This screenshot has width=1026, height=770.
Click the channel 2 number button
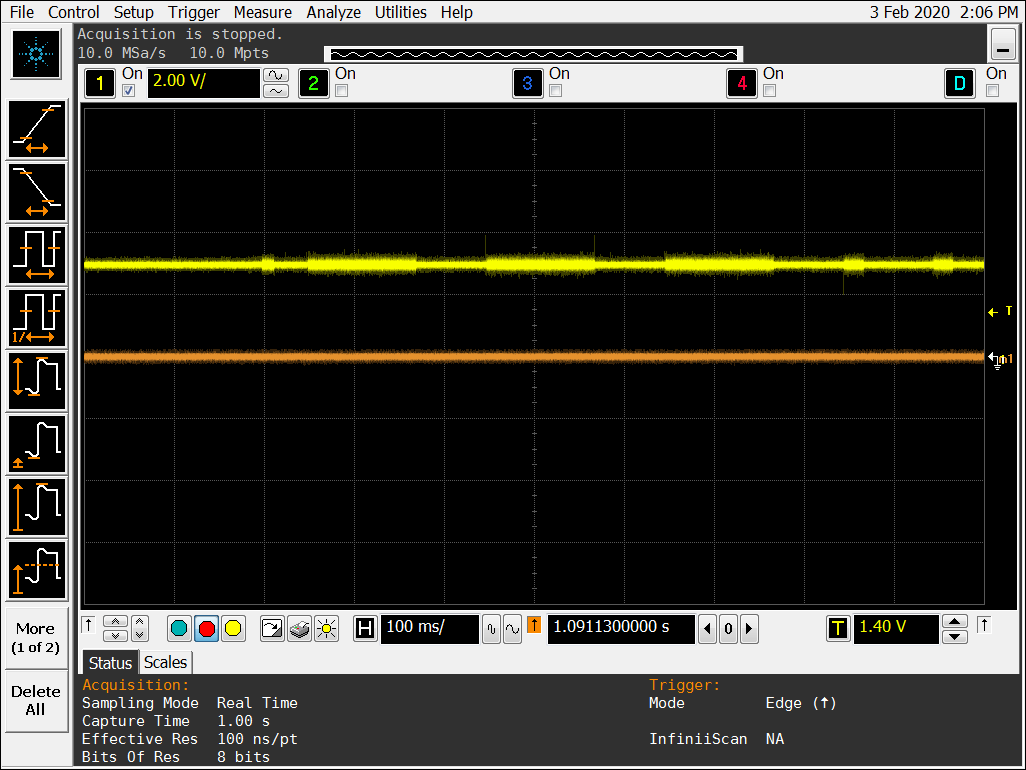pyautogui.click(x=313, y=83)
